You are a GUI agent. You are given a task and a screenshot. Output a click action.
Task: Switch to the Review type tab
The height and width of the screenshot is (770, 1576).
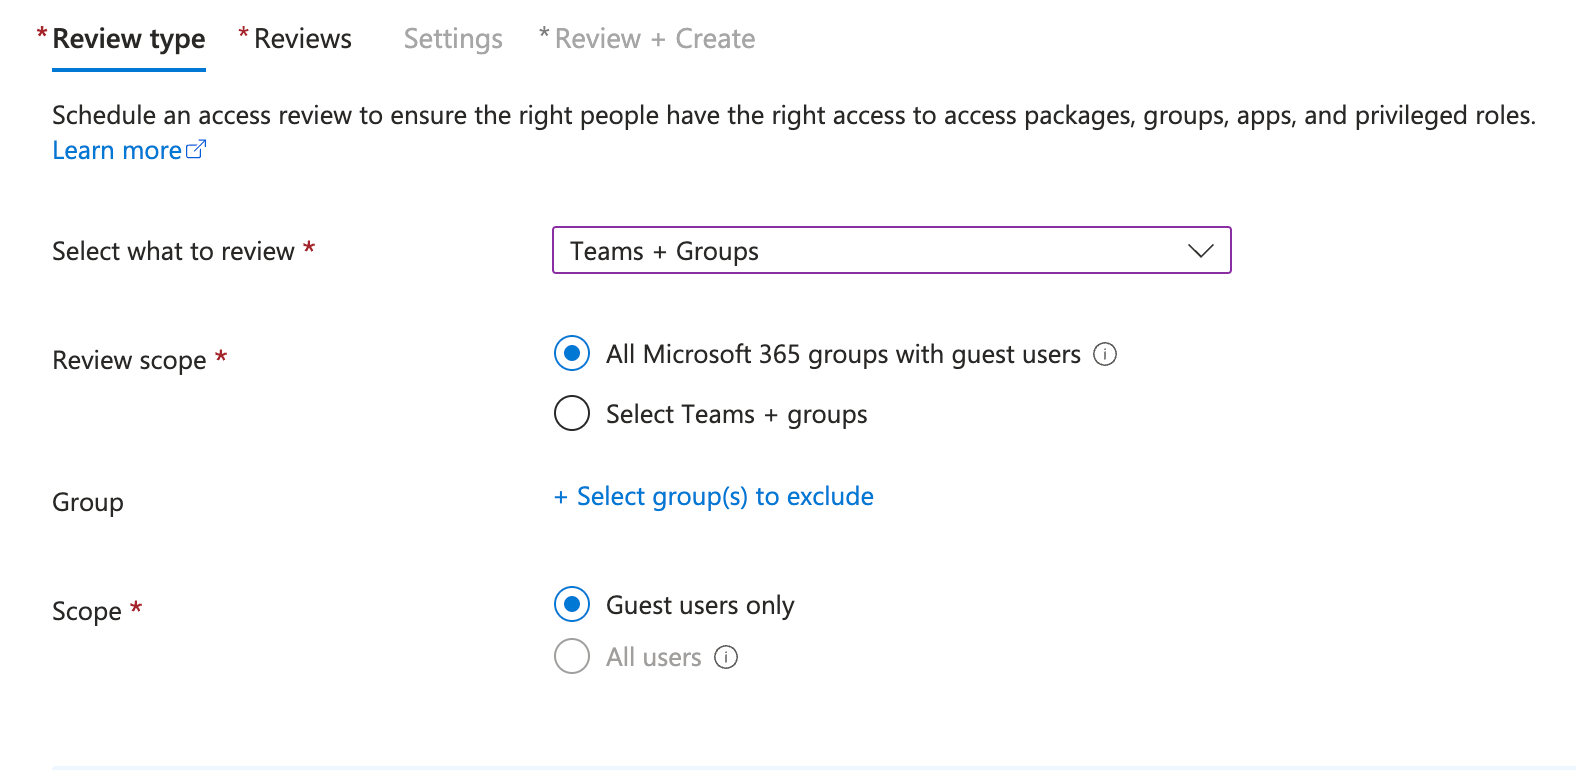(x=128, y=39)
